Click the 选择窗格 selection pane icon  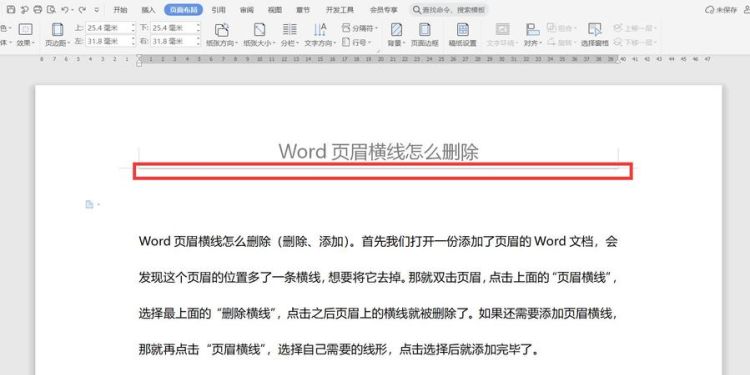coord(595,35)
